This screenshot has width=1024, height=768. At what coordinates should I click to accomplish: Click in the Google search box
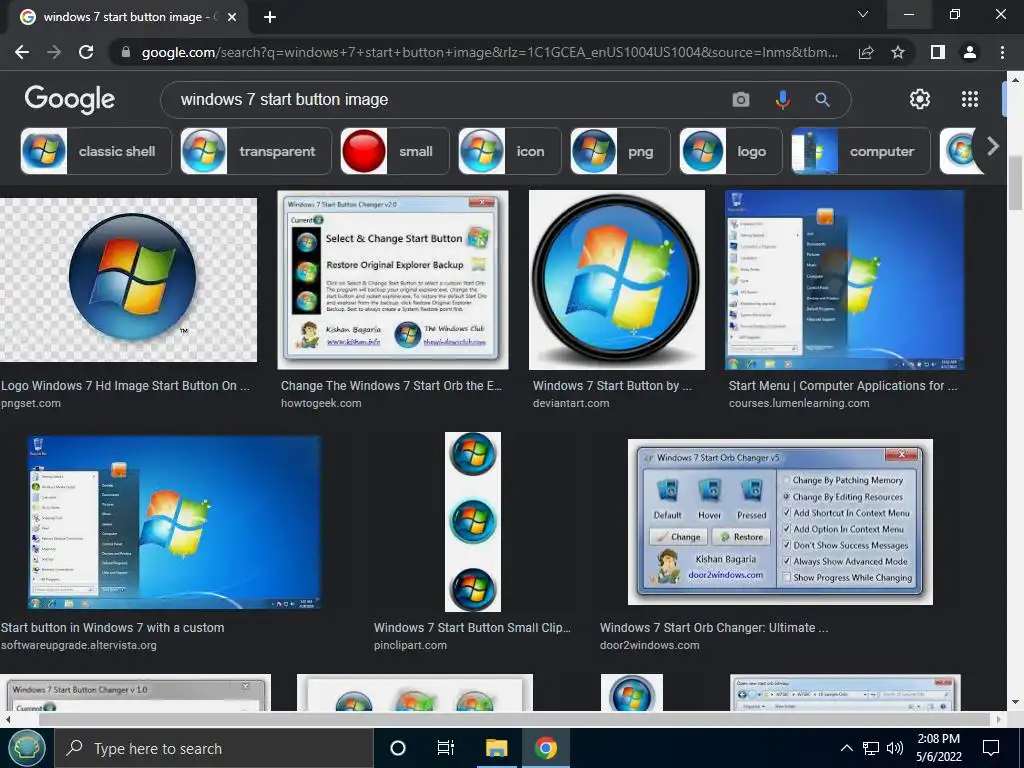tap(451, 99)
